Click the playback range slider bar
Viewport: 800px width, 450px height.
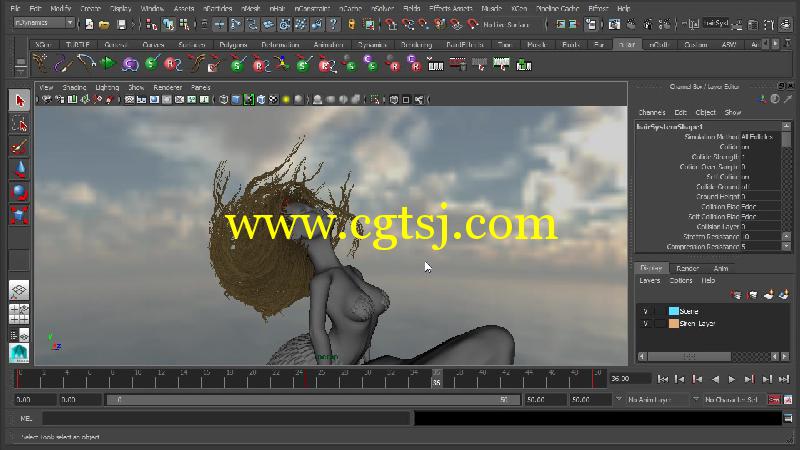313,399
